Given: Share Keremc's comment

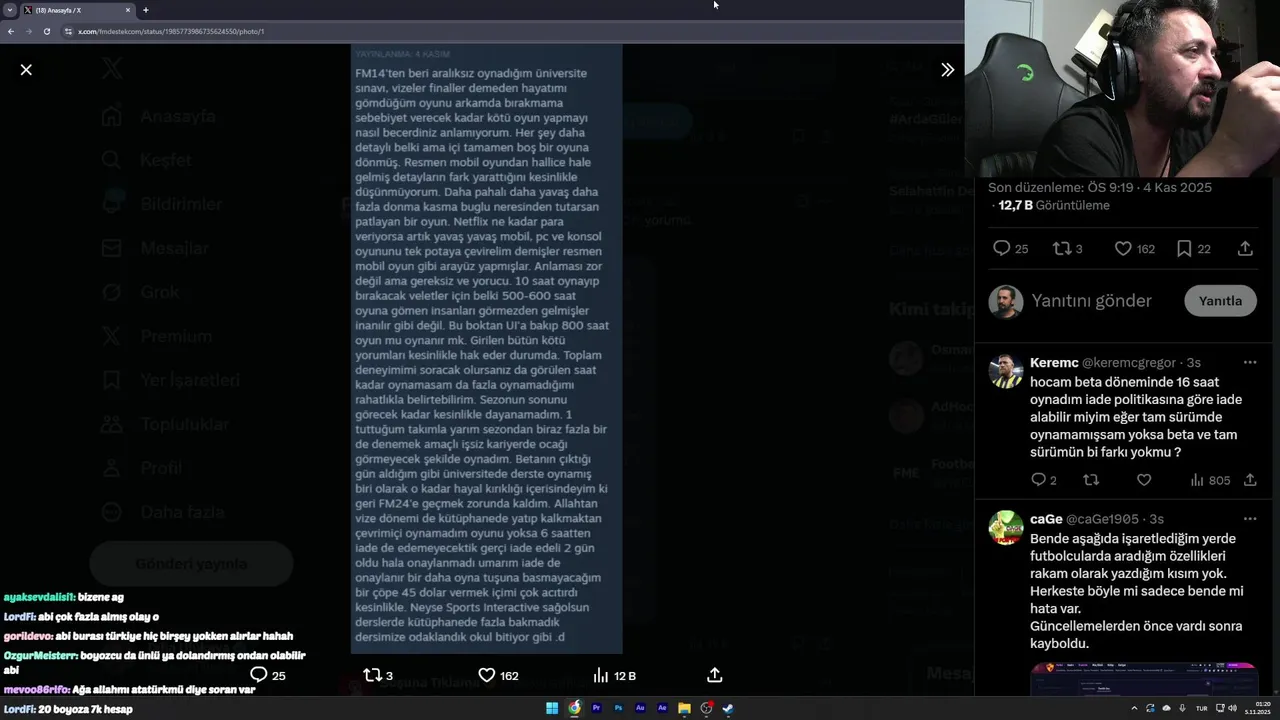Looking at the screenshot, I should pos(1250,480).
